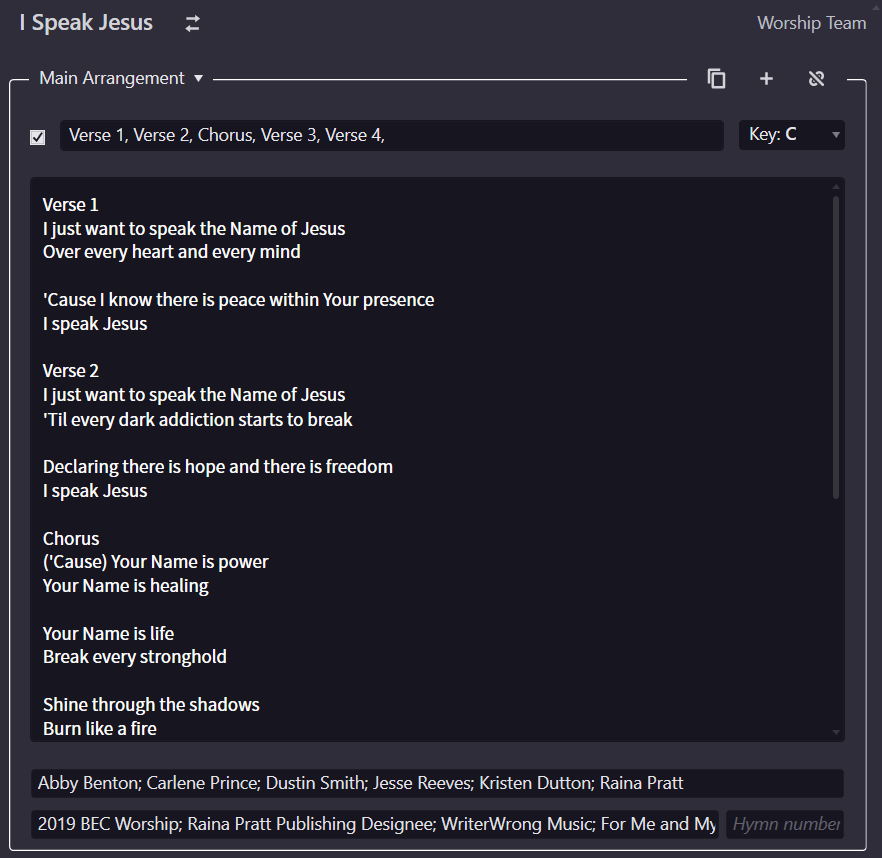Click the lyrics scroll down arrow

point(836,732)
